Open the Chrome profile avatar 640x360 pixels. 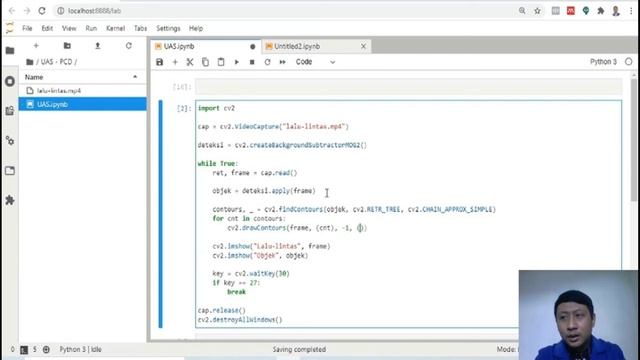point(616,11)
